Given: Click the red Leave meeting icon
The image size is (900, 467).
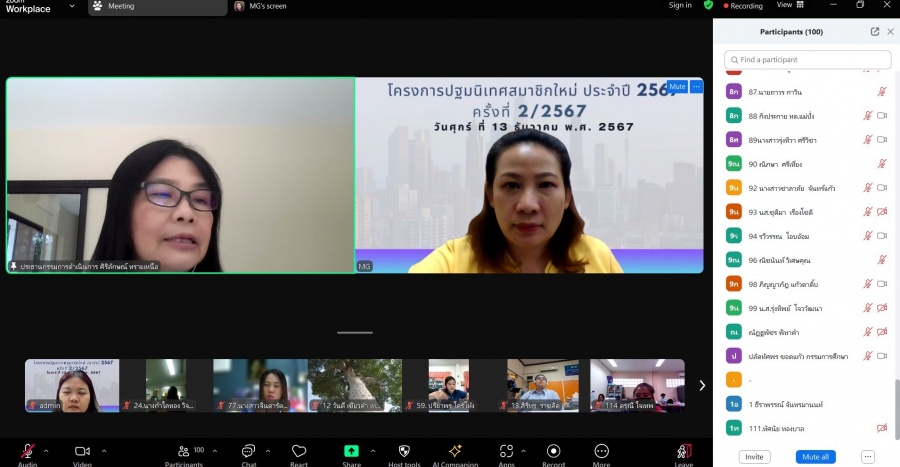Looking at the screenshot, I should coord(684,451).
